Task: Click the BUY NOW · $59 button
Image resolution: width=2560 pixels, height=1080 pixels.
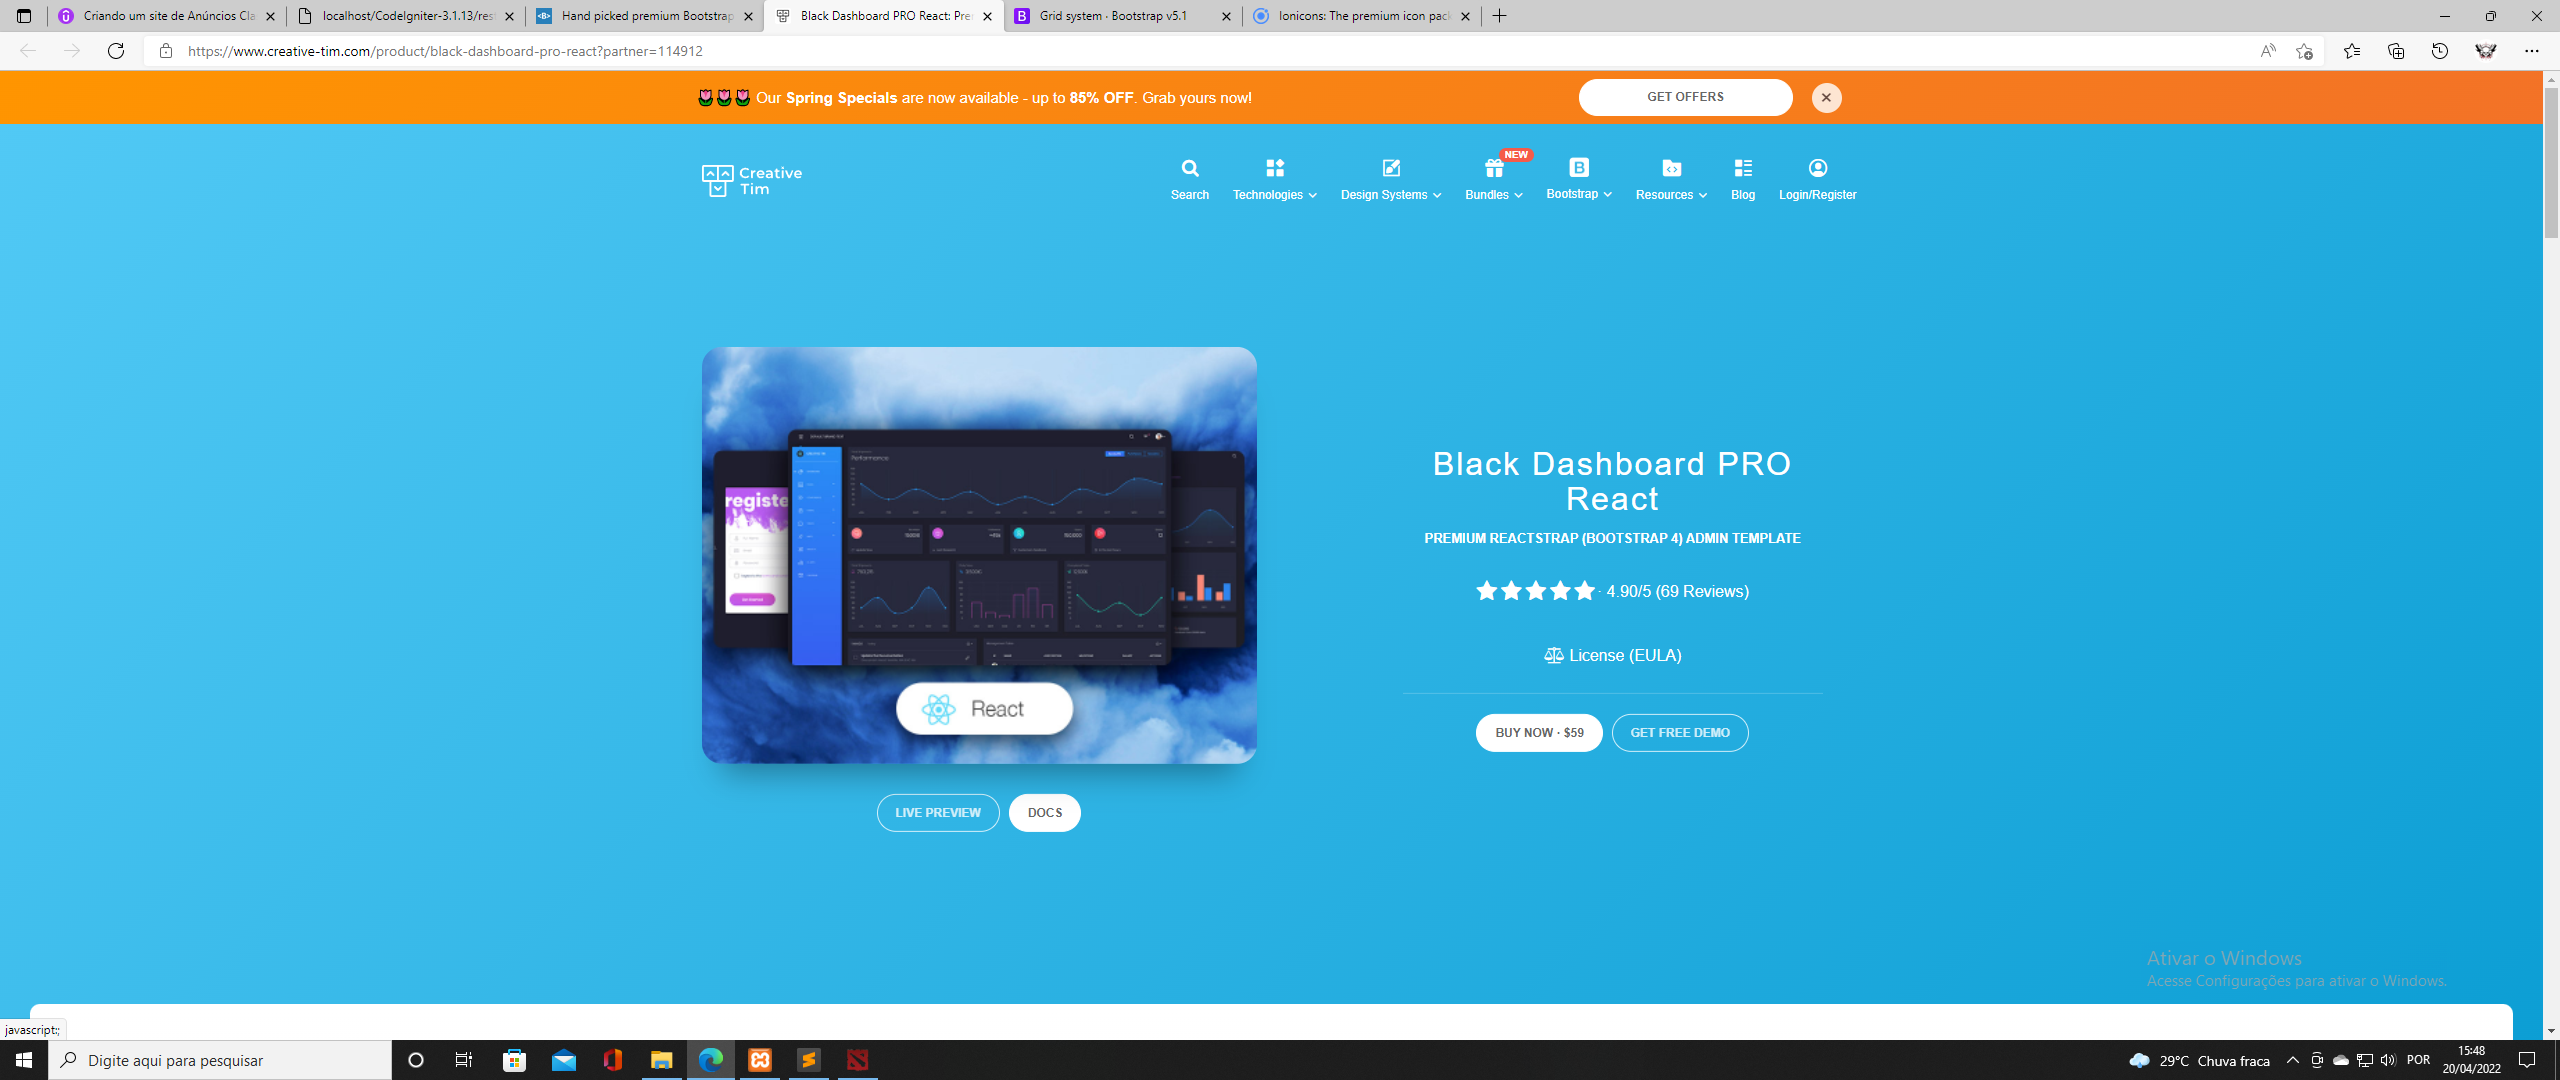Action: (1539, 733)
